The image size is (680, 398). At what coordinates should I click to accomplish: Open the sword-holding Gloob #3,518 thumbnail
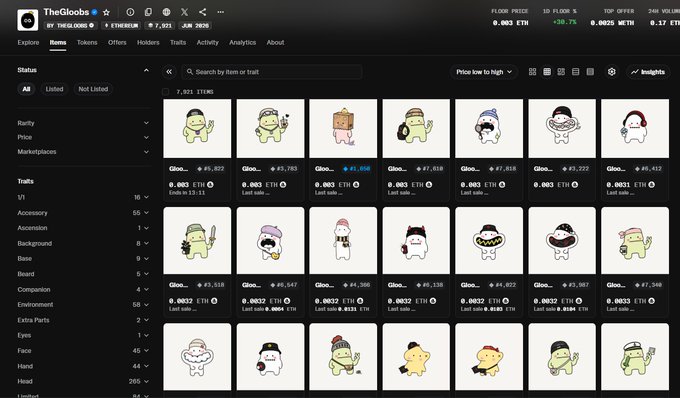pos(197,241)
